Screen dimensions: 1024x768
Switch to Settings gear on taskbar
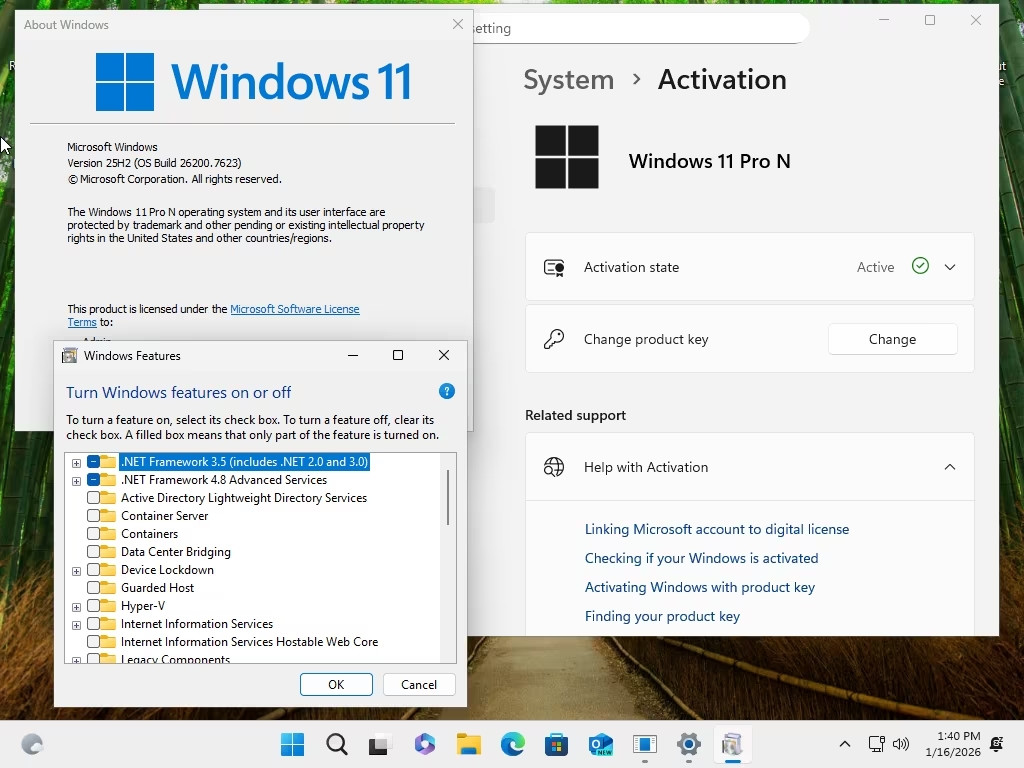point(689,744)
